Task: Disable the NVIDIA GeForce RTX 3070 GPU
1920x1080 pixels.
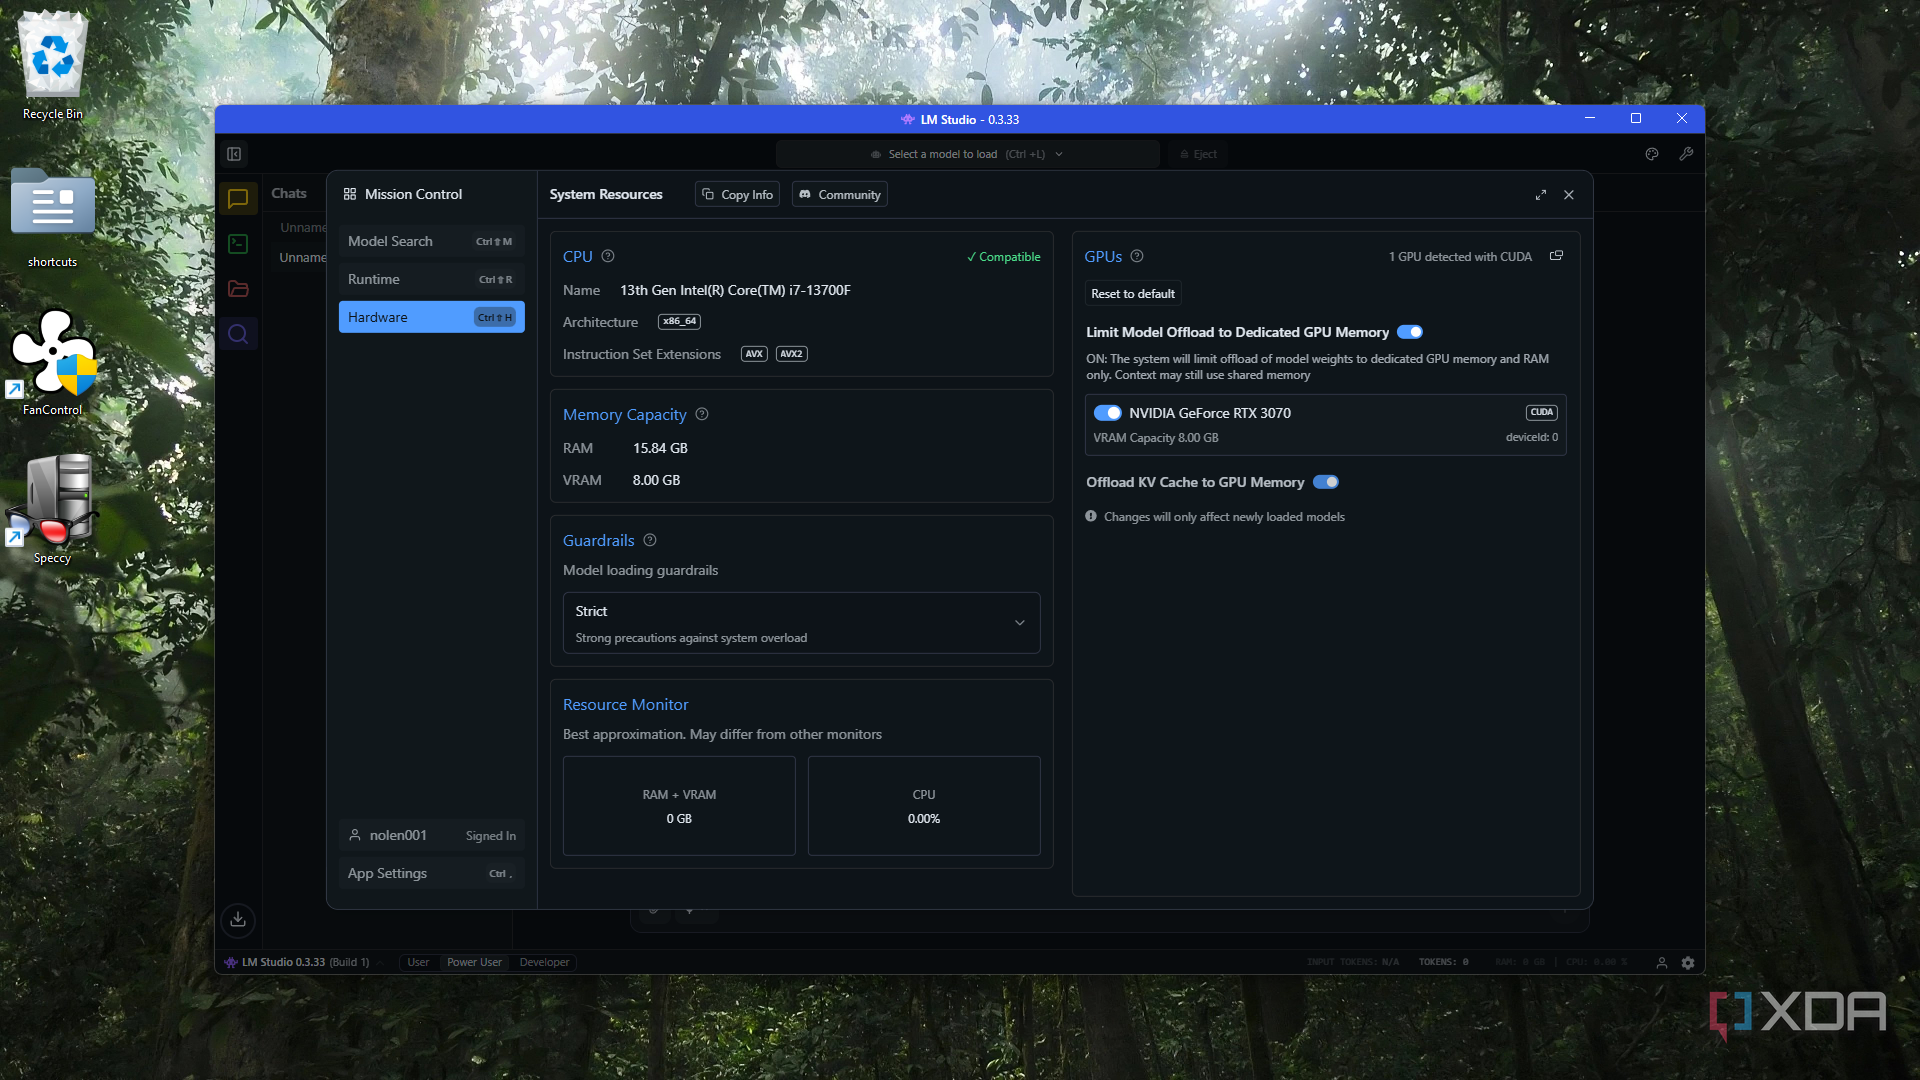Action: tap(1107, 413)
